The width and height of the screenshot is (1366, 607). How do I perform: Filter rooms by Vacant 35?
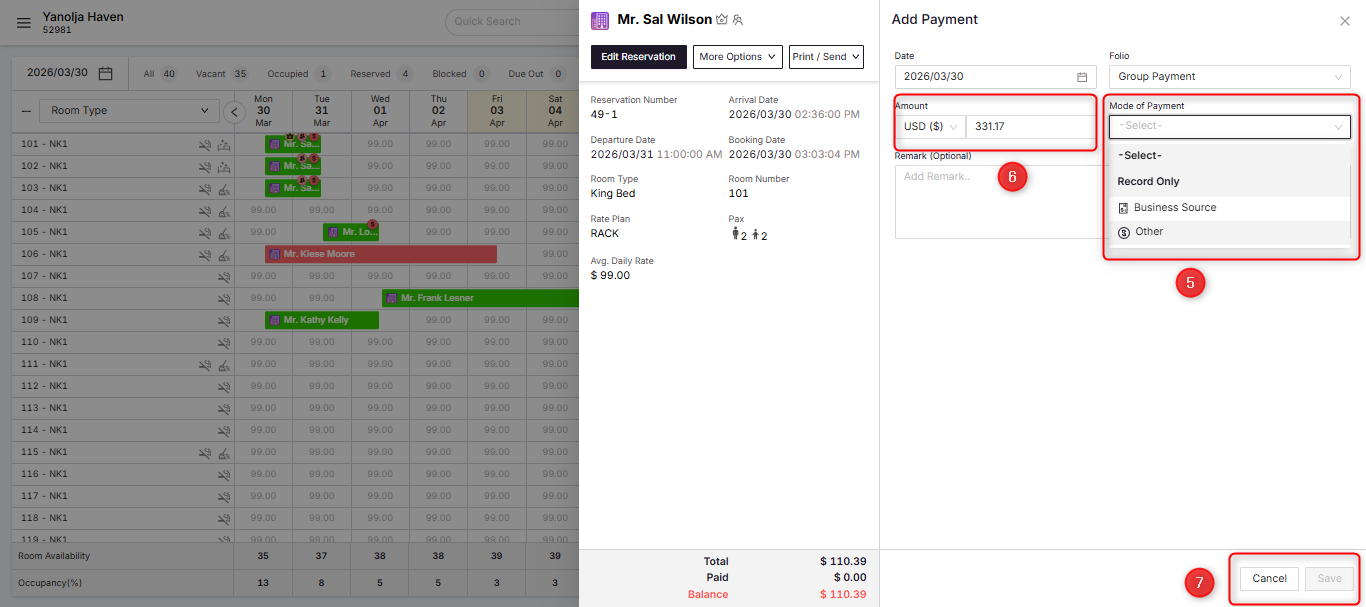[x=222, y=74]
